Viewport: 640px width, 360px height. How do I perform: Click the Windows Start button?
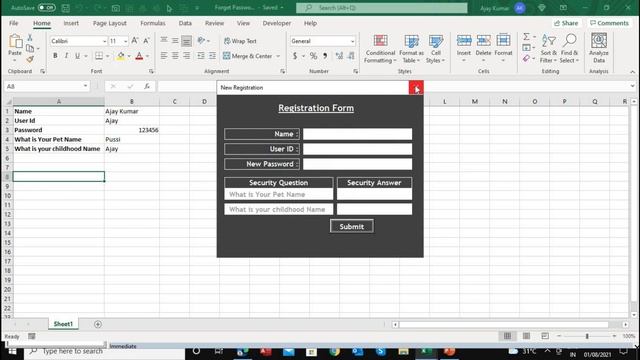(x=12, y=351)
